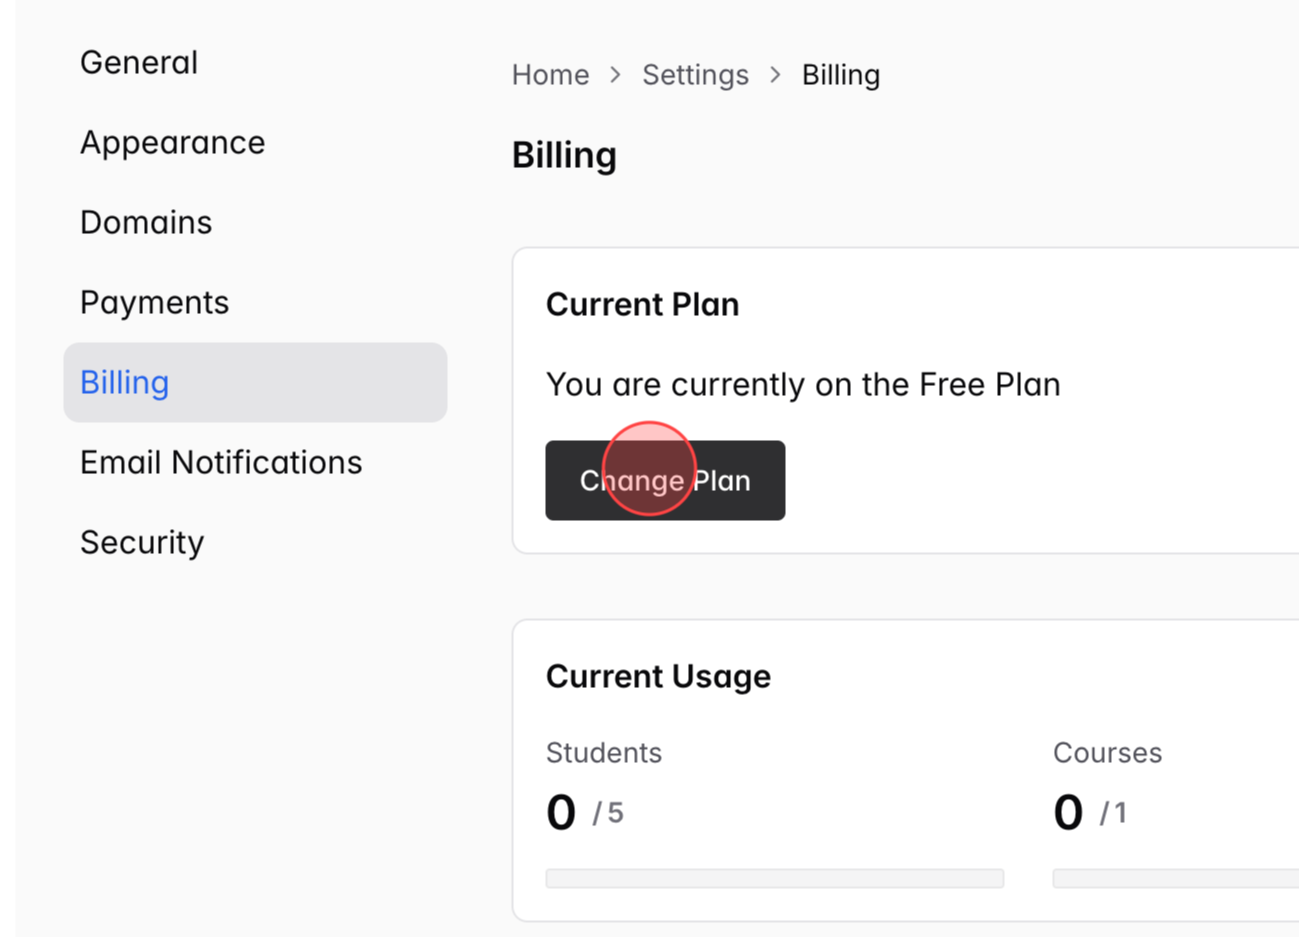Click the Students count showing 0 of 5
The width and height of the screenshot is (1299, 937).
[x=583, y=812]
